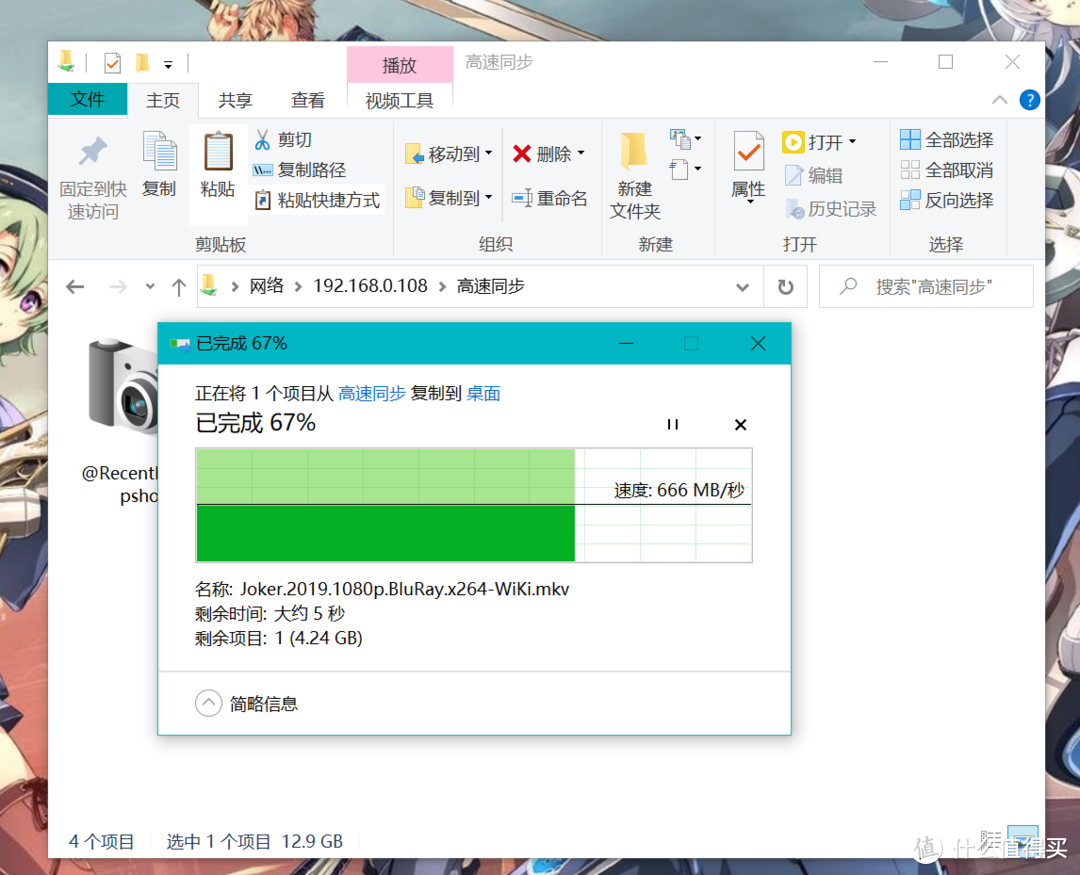
Task: Click the Invert Selection (反向选择) icon
Action: point(946,201)
